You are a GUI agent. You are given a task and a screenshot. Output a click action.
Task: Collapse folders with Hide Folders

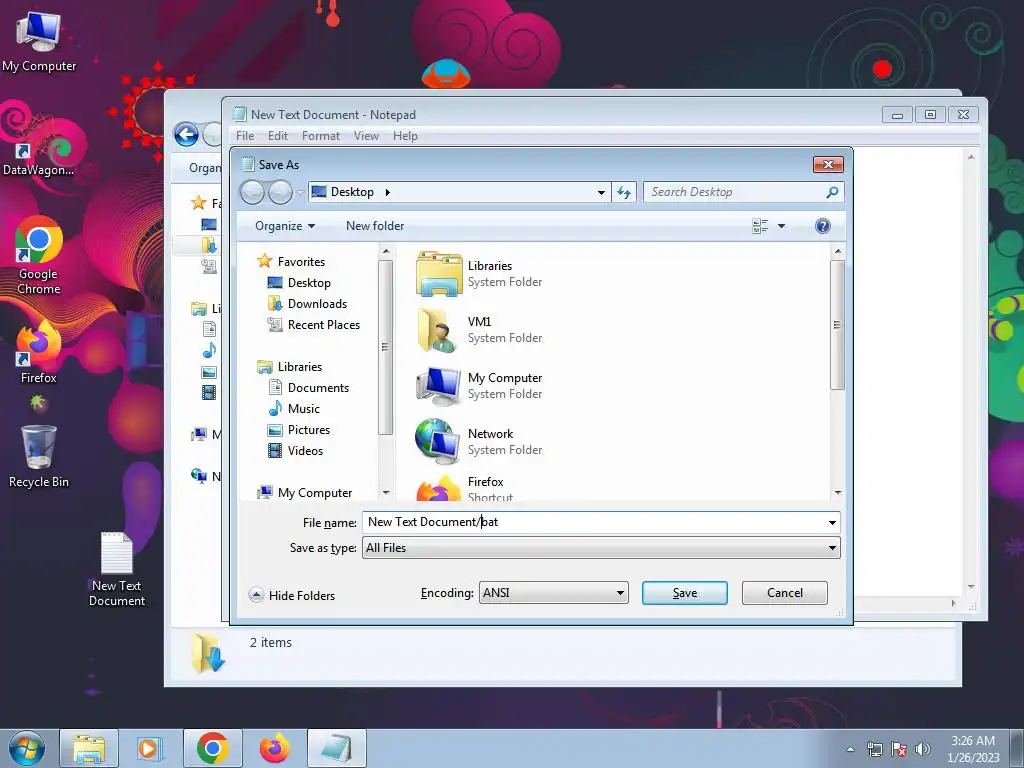(292, 595)
